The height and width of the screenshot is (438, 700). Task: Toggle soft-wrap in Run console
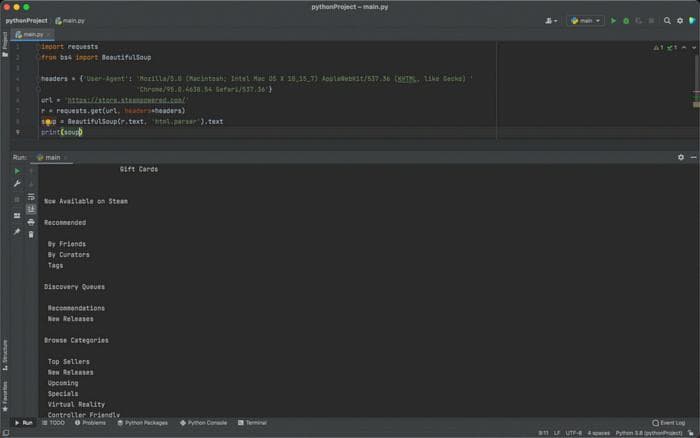point(31,197)
